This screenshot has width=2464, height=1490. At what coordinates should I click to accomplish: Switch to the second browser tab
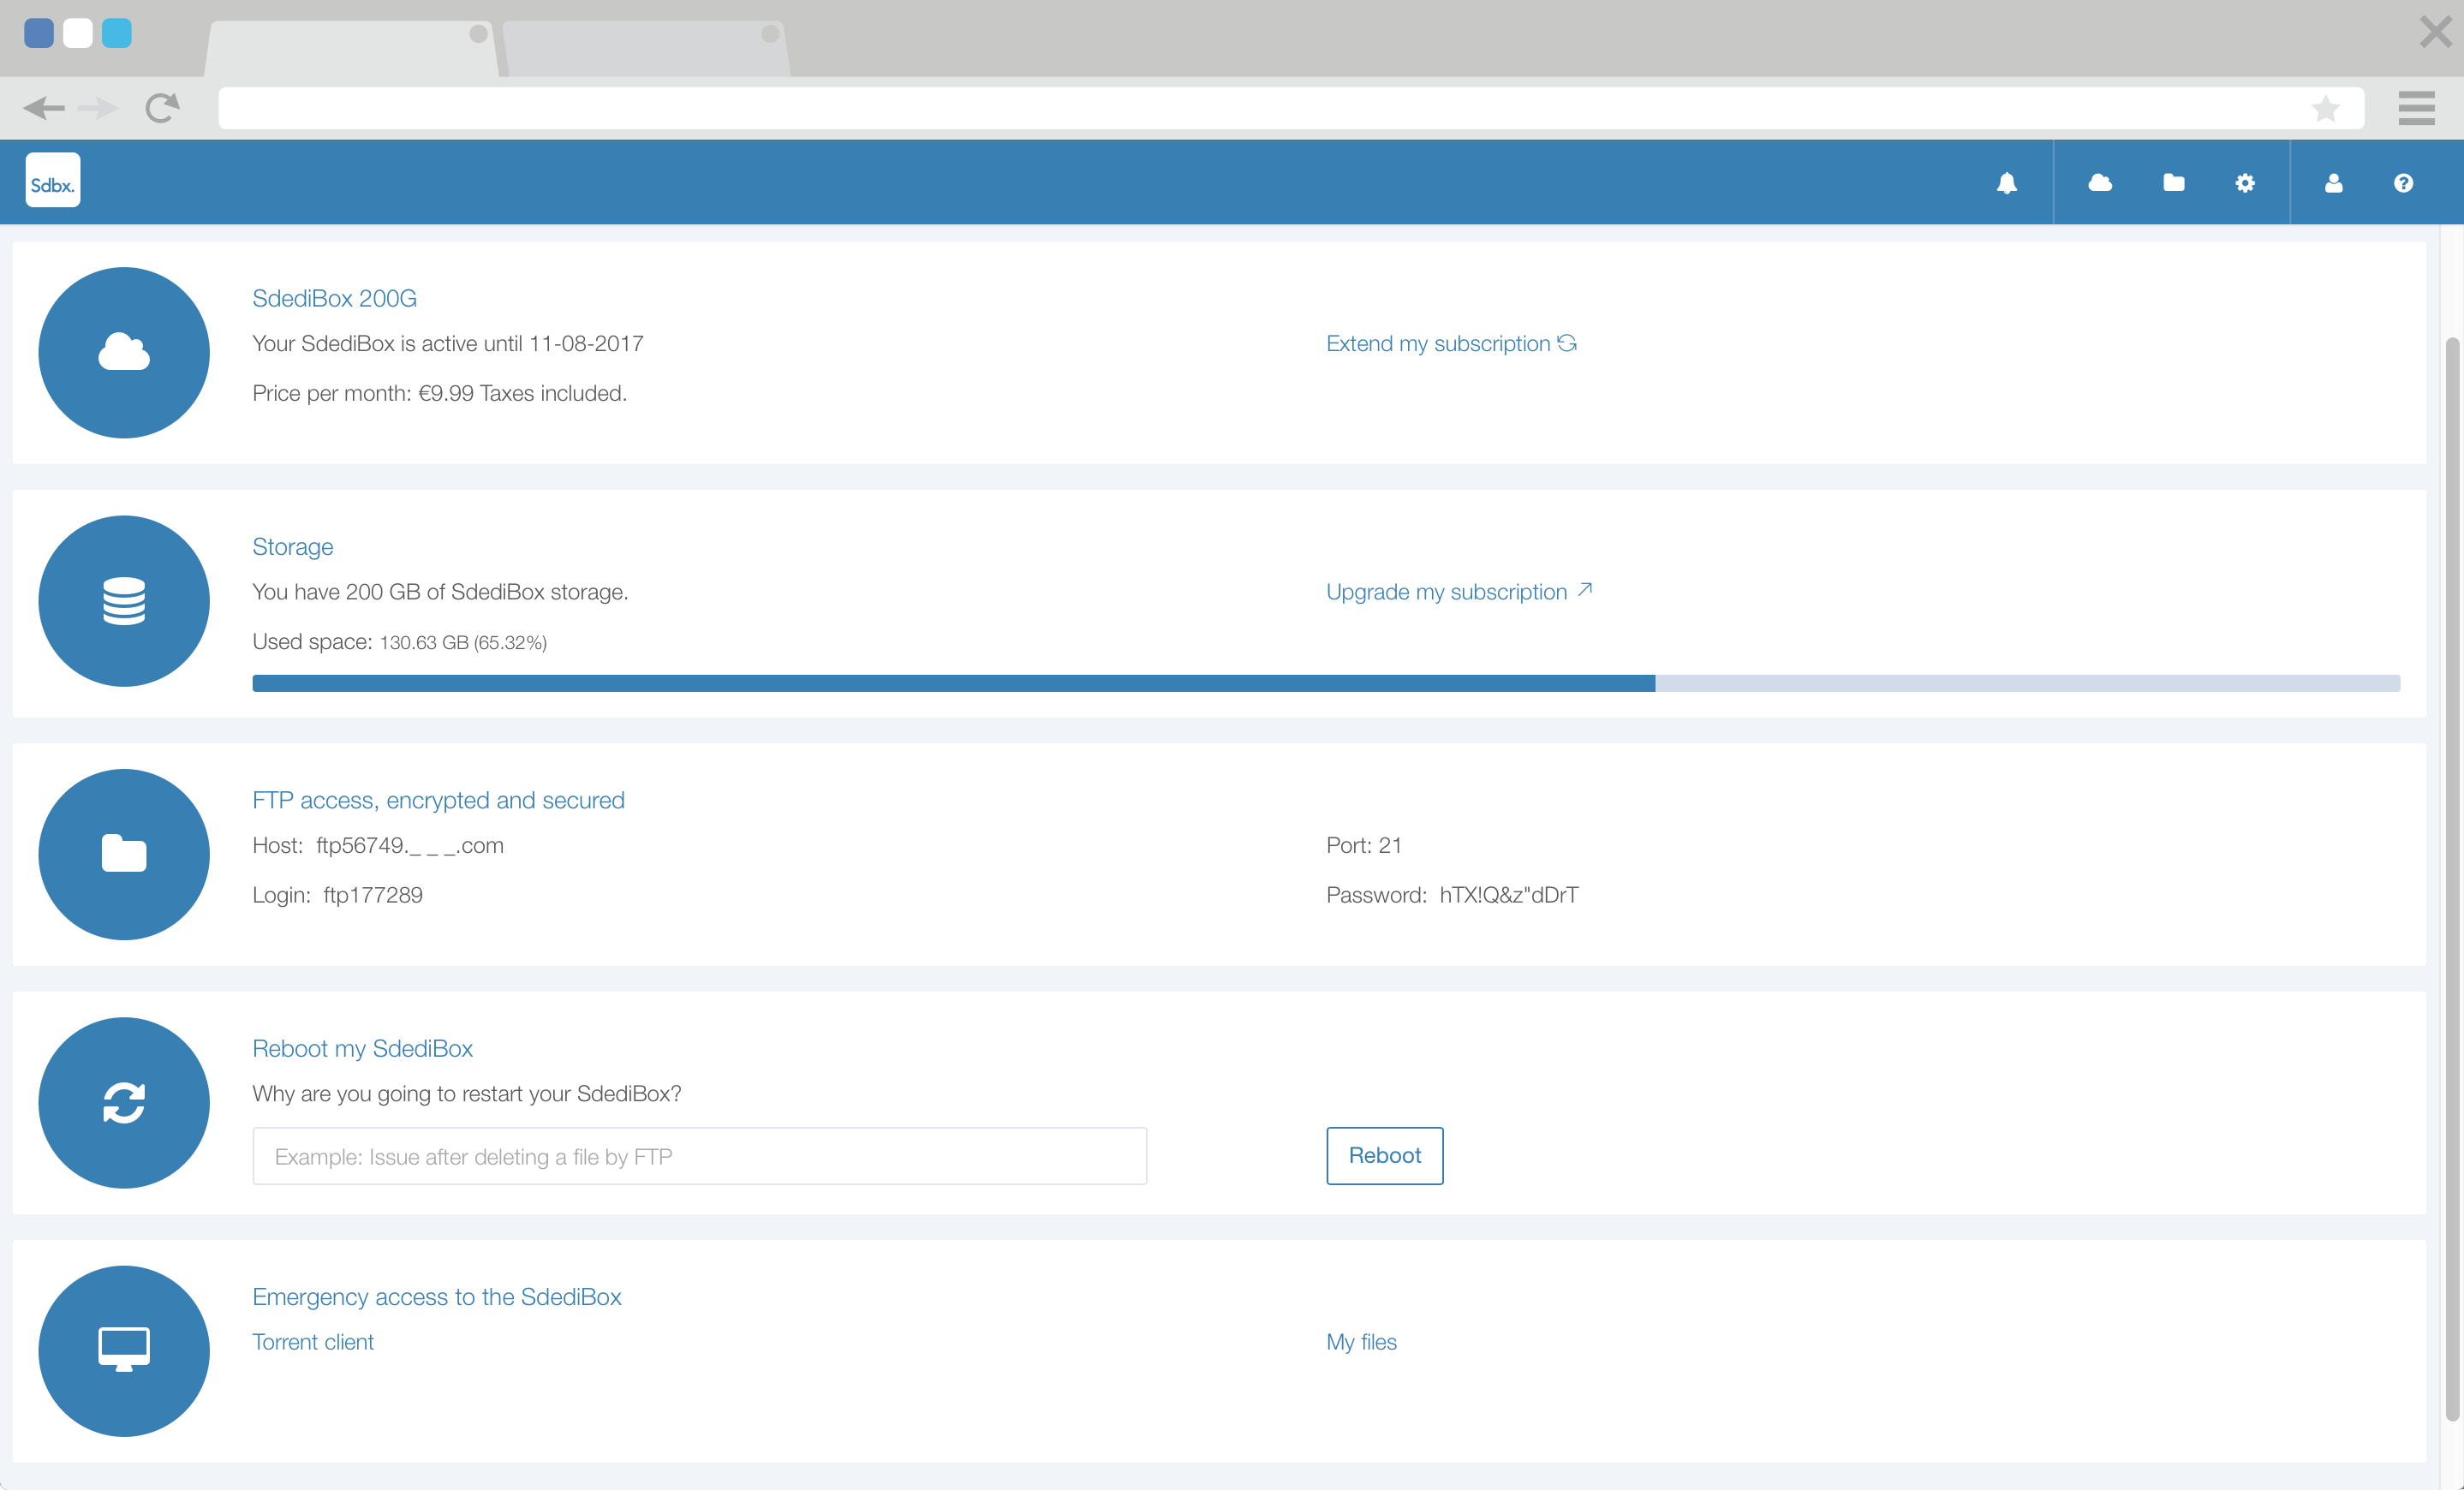645,48
